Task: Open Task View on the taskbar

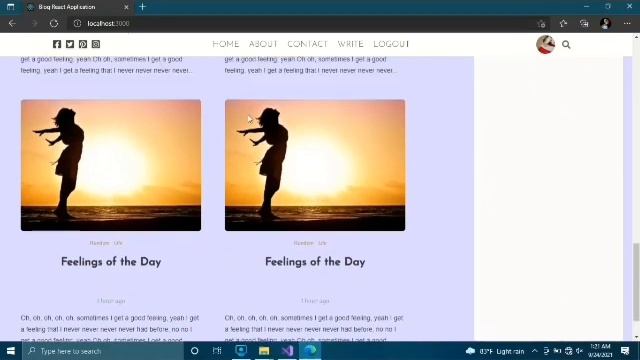Action: 217,351
